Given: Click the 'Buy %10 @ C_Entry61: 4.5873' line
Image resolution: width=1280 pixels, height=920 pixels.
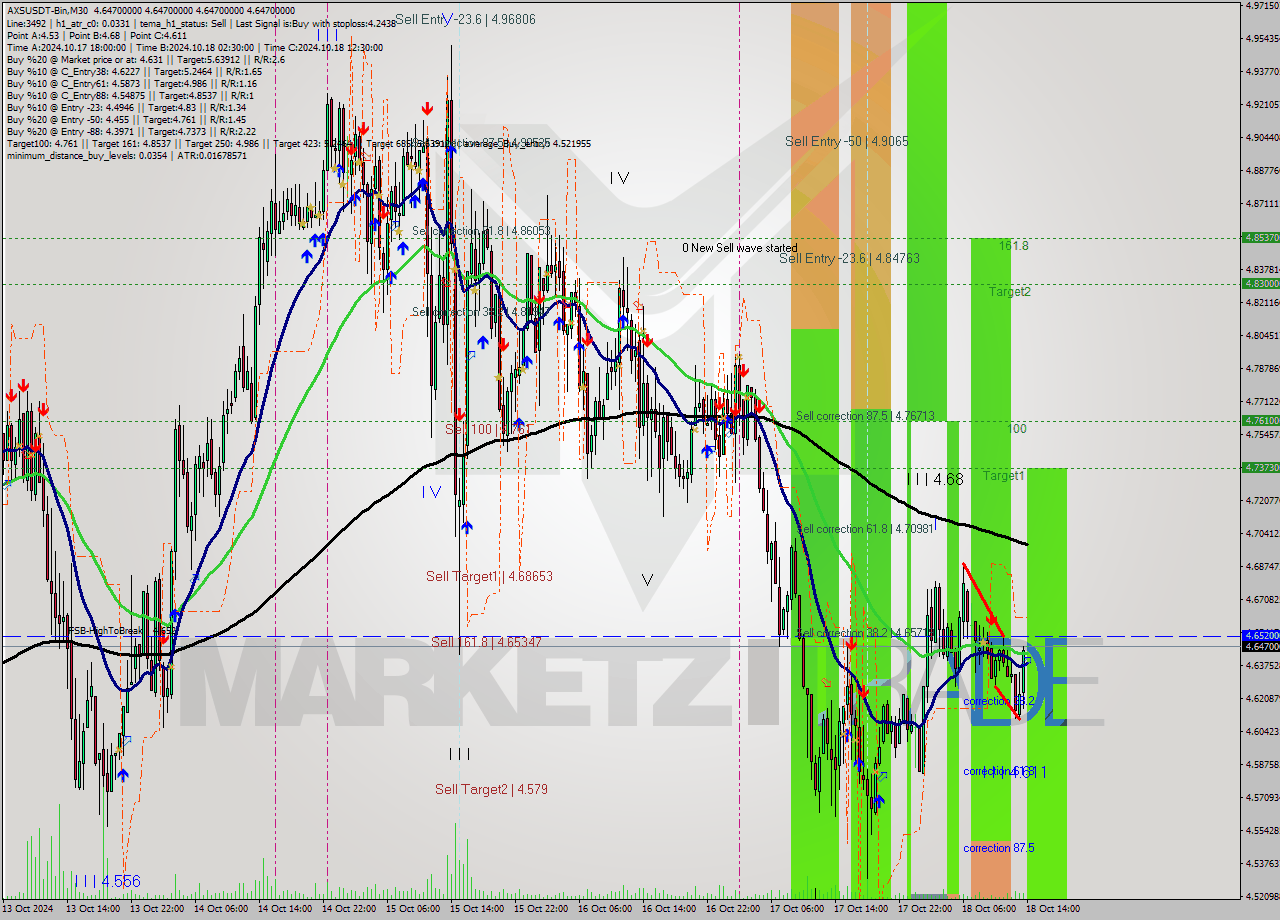Looking at the screenshot, I should [x=133, y=83].
